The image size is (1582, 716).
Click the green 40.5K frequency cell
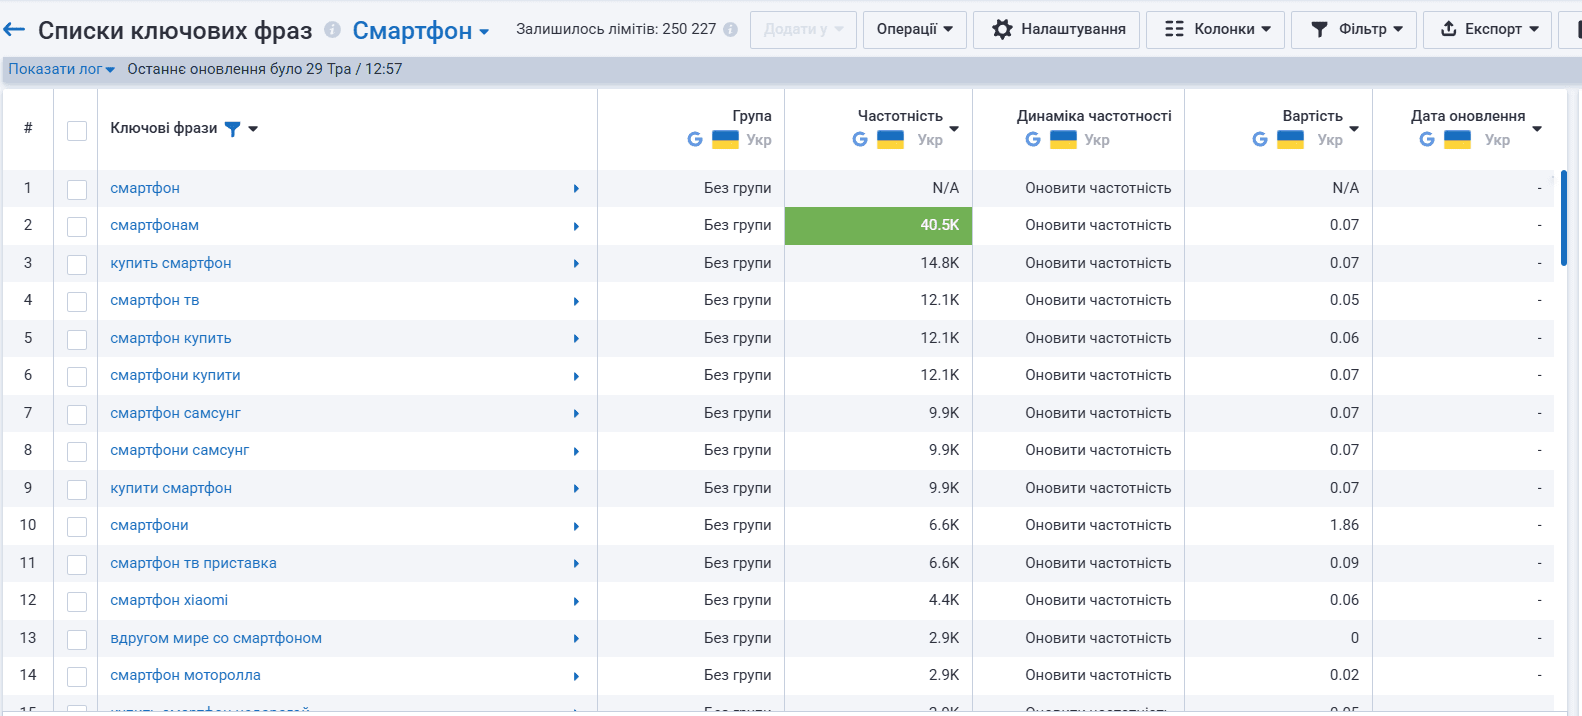coord(878,225)
